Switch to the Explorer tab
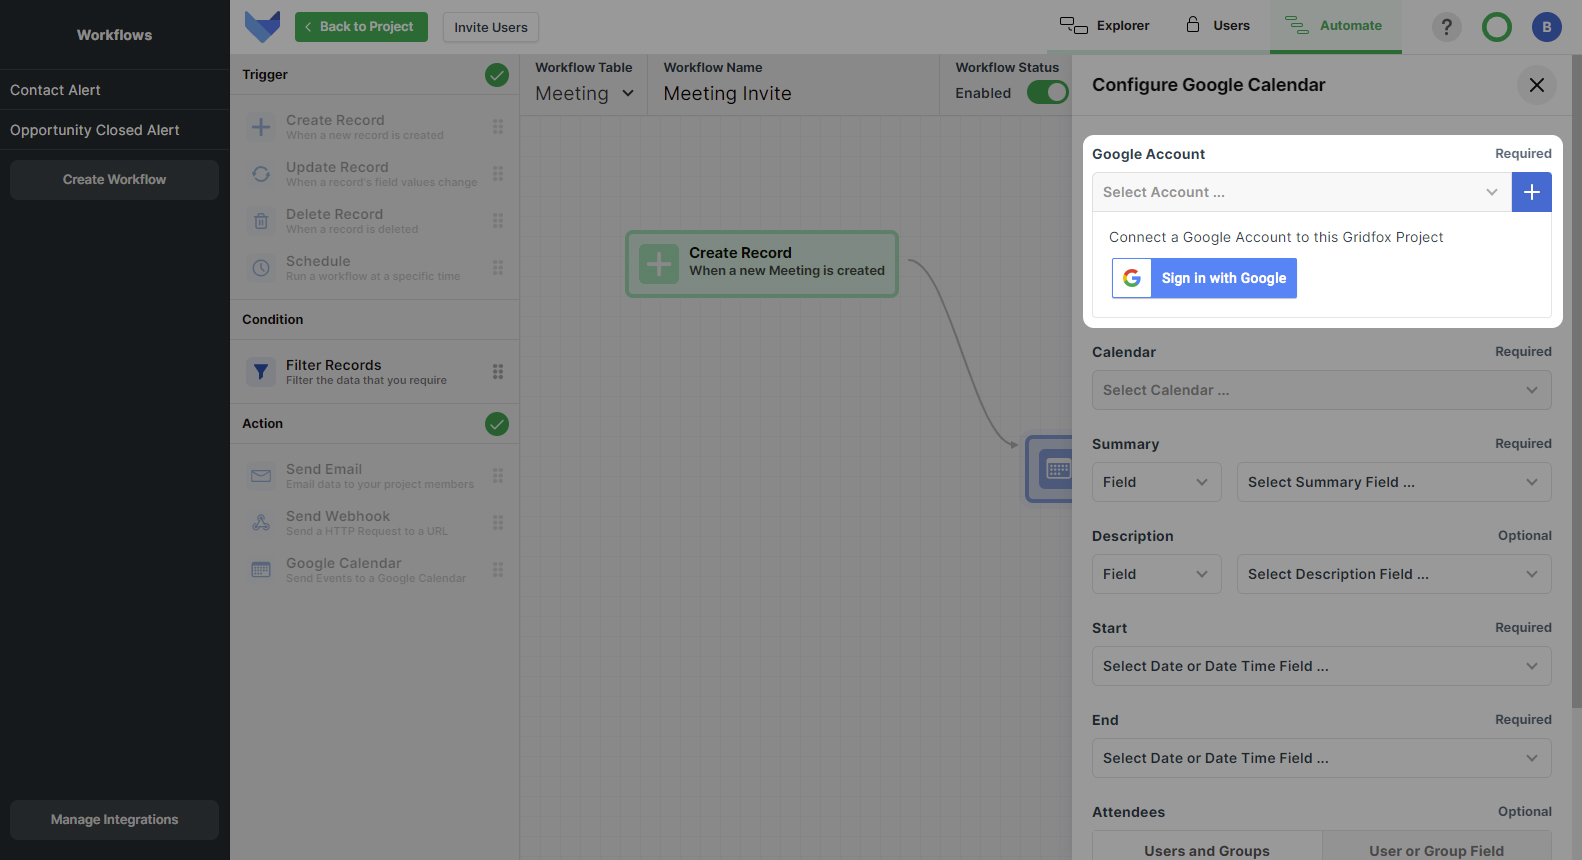Image resolution: width=1582 pixels, height=860 pixels. point(1105,26)
